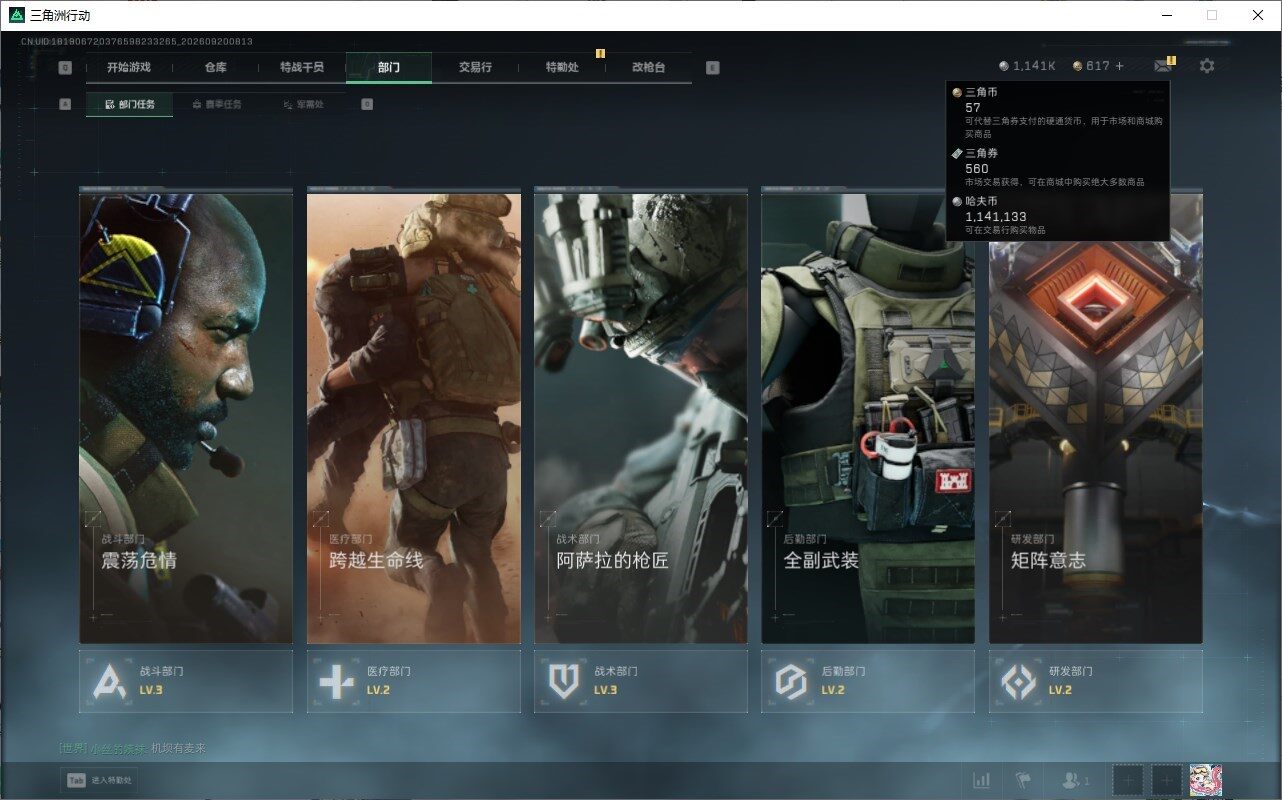Click the 哈夫币 label in the tooltip
The height and width of the screenshot is (800, 1282).
coord(981,201)
